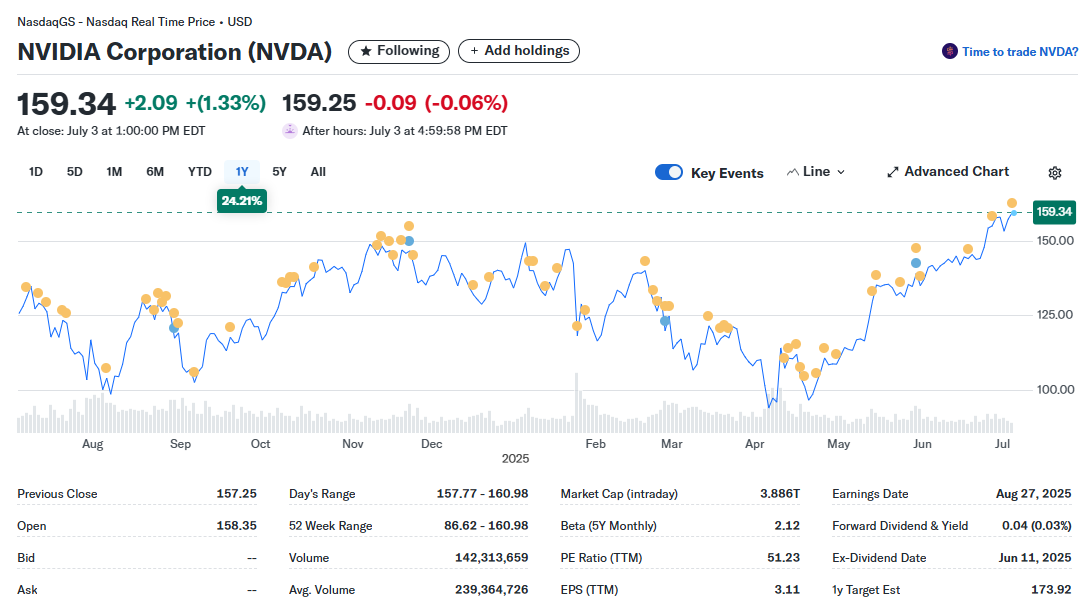Click the Ex-Dividend Date value Jun 11, 2025
Screen dimensions: 1088x608
pos(1035,557)
